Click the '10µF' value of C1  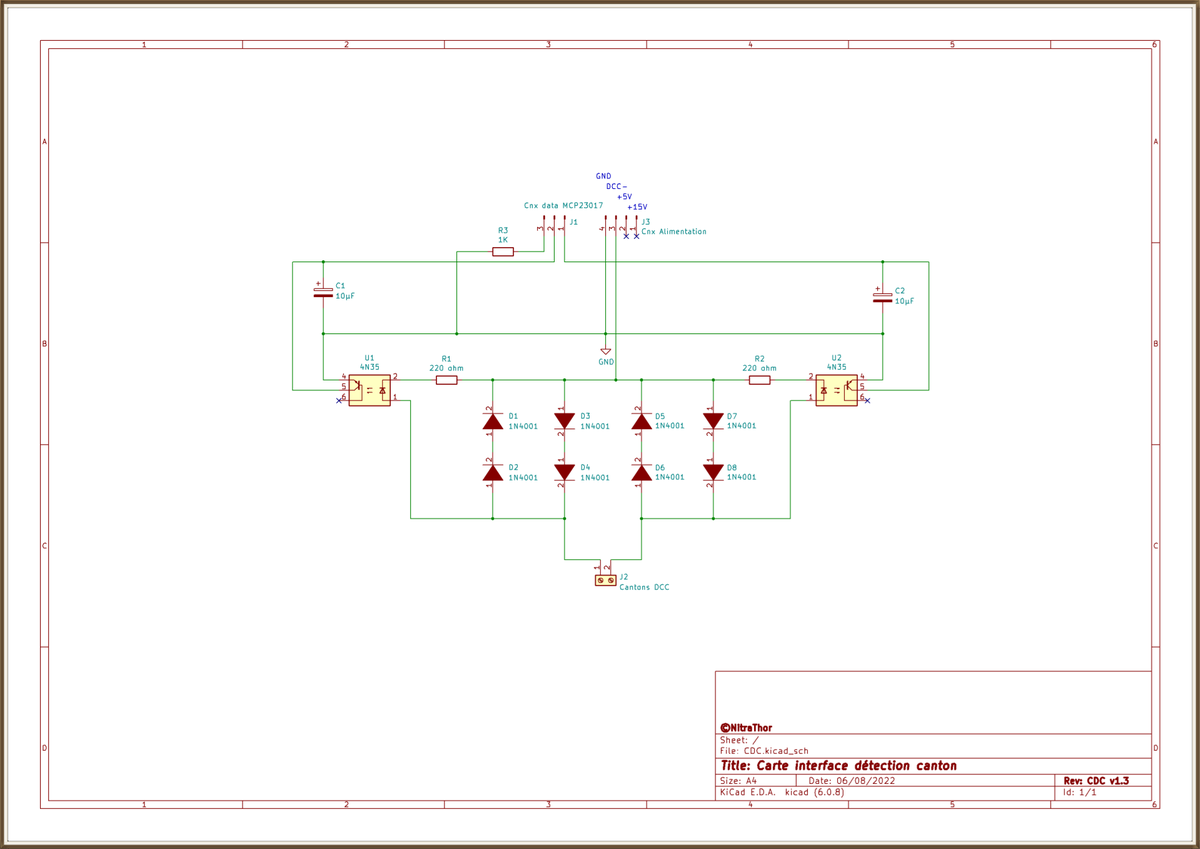click(345, 297)
